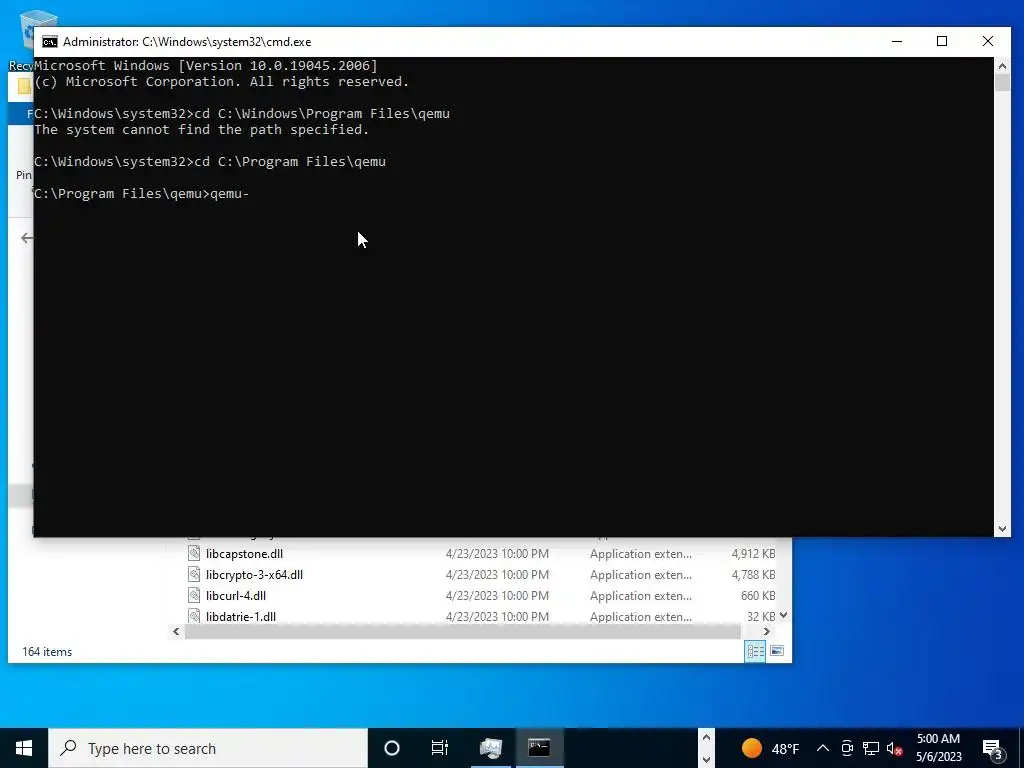Click muted volume tray icon
This screenshot has height=768, width=1024.
[894, 748]
